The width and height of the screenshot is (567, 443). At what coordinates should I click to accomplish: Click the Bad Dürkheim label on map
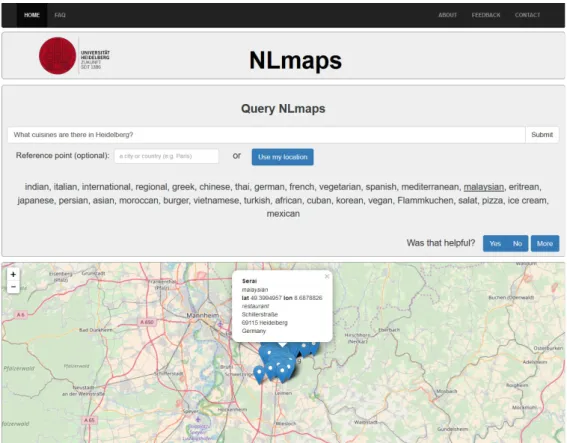95,330
